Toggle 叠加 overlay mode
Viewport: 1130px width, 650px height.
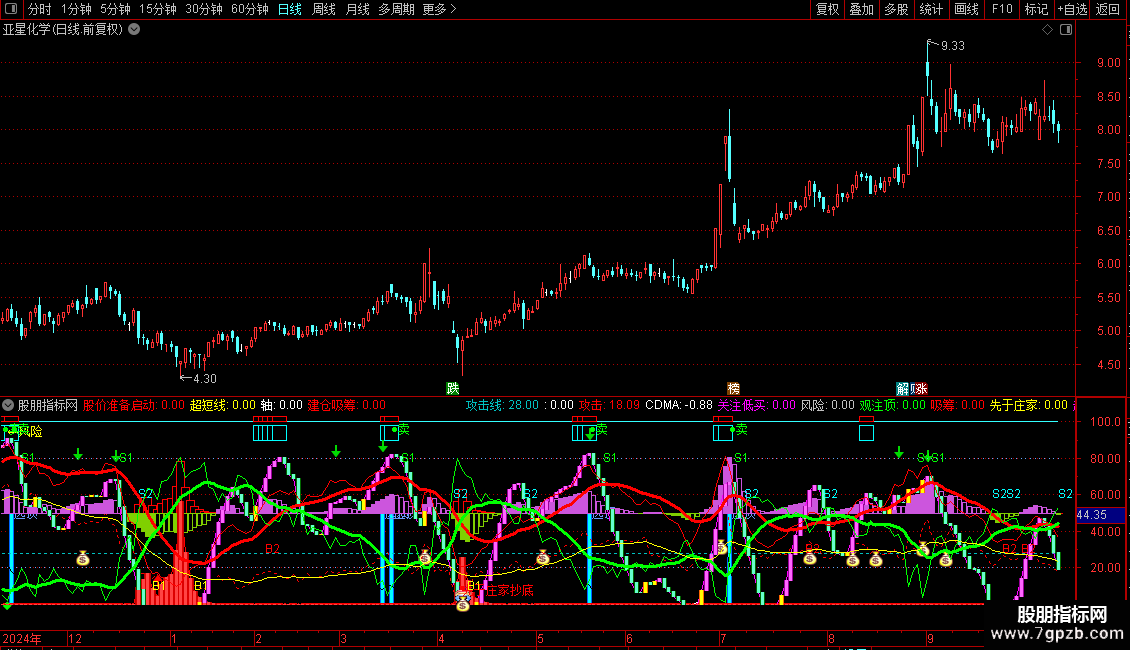point(861,10)
